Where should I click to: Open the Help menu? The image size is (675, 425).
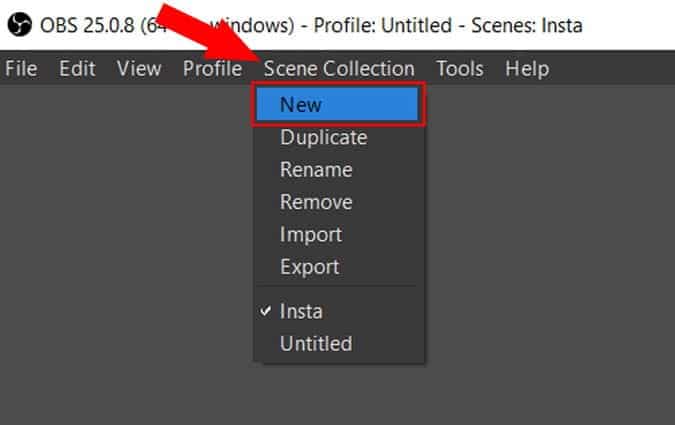tap(527, 68)
